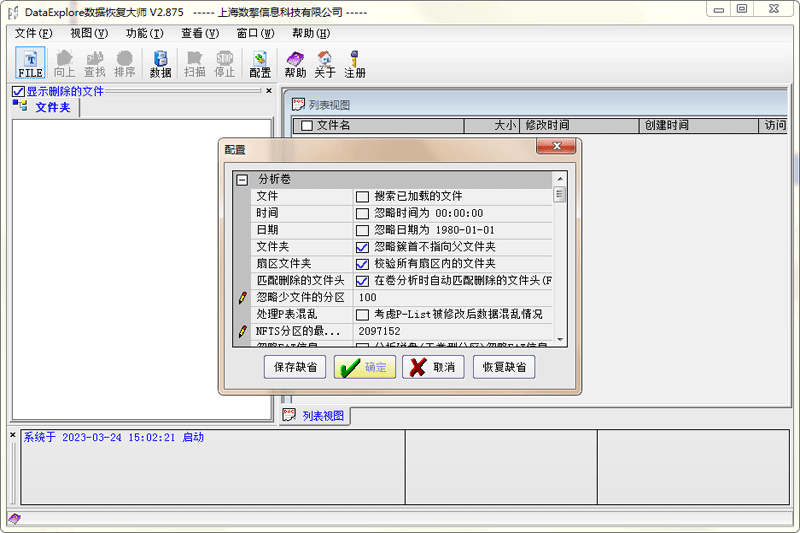Click the folder tree icon beside 文件夹
The image size is (800, 533).
tap(20, 106)
